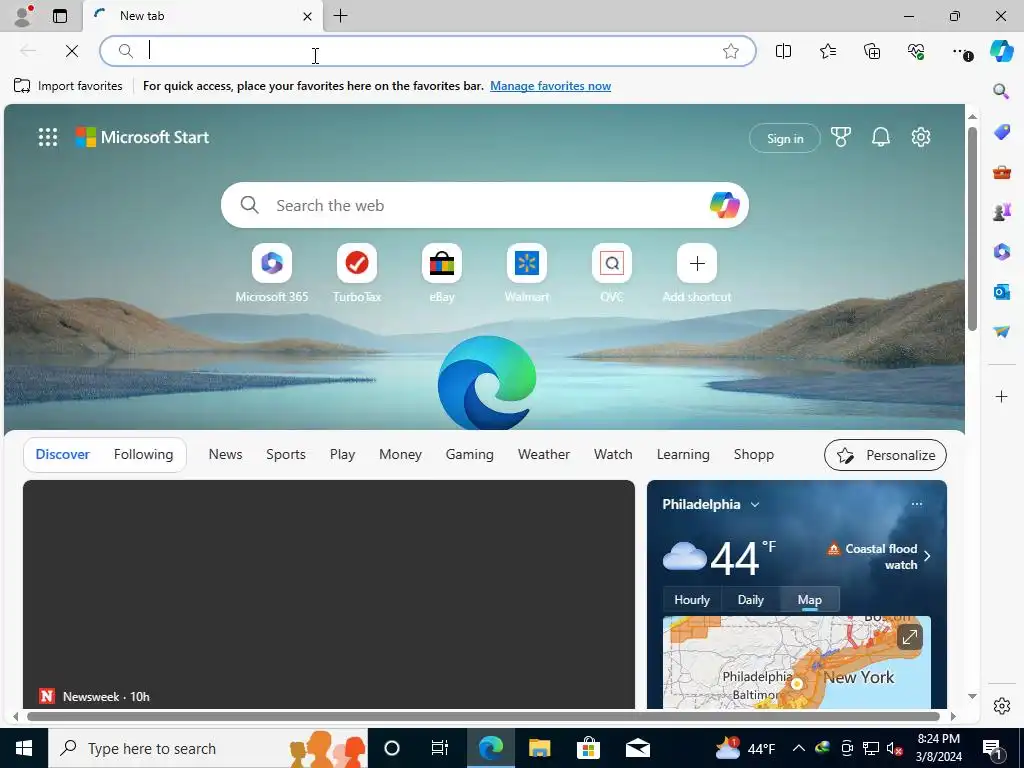
Task: Open Windows Start menu
Action: pos(24,748)
